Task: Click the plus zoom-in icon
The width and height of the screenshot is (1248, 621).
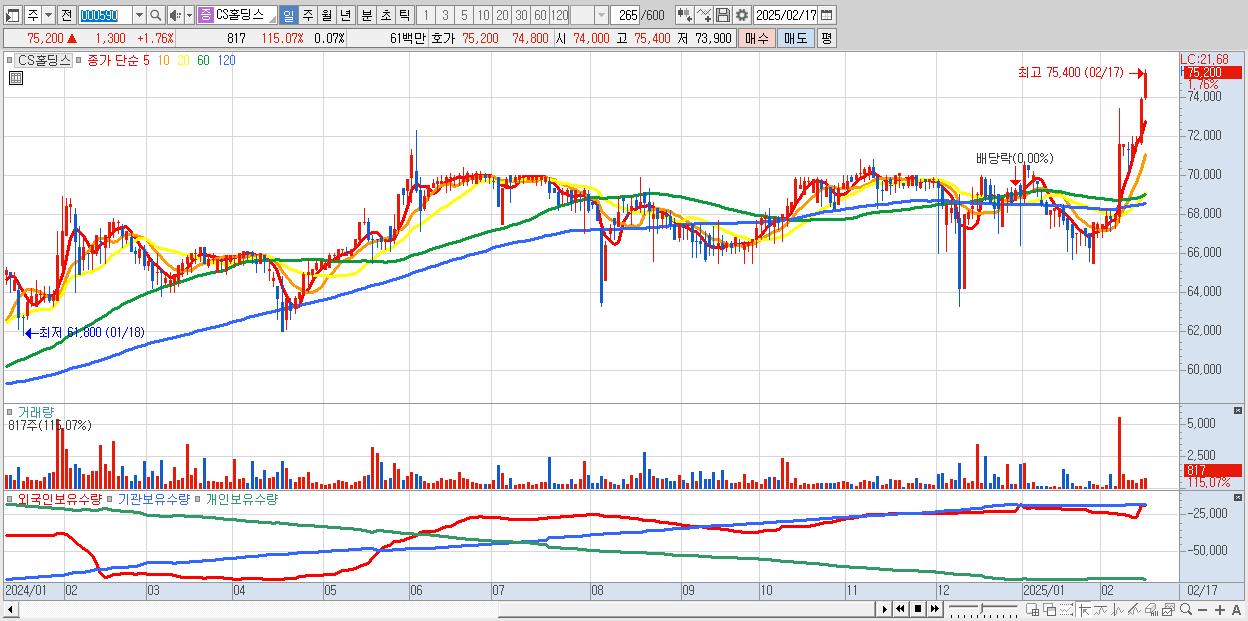Action: pyautogui.click(x=1220, y=610)
